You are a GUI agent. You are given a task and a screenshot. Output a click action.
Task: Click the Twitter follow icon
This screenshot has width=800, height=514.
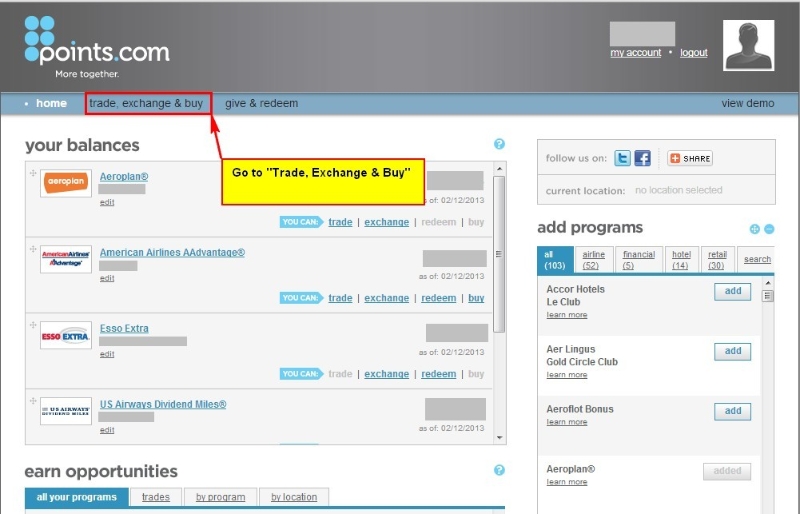[622, 158]
